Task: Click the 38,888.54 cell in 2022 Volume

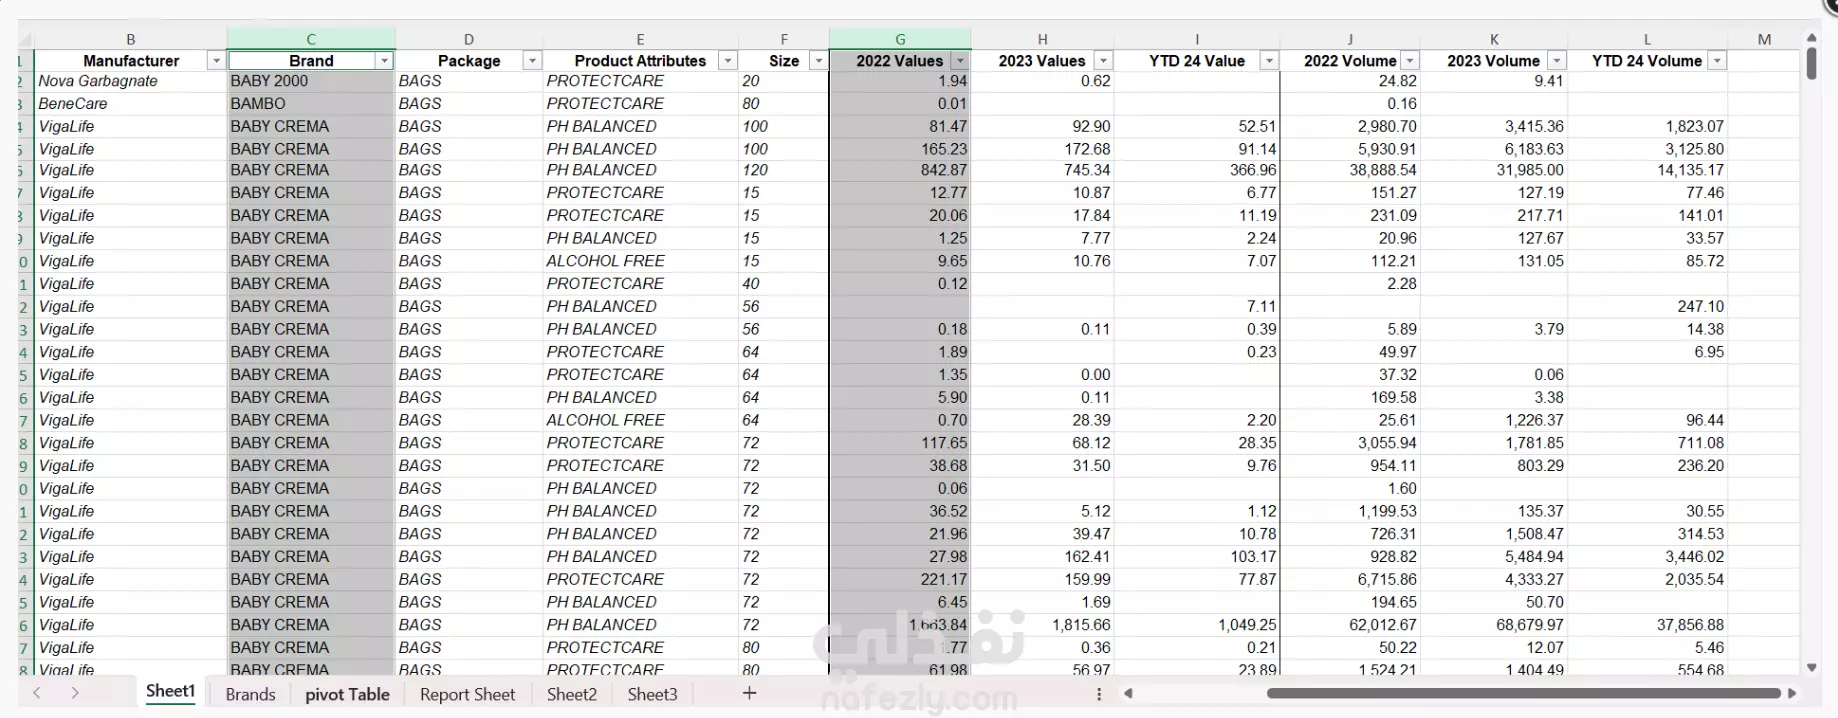Action: tap(1350, 170)
